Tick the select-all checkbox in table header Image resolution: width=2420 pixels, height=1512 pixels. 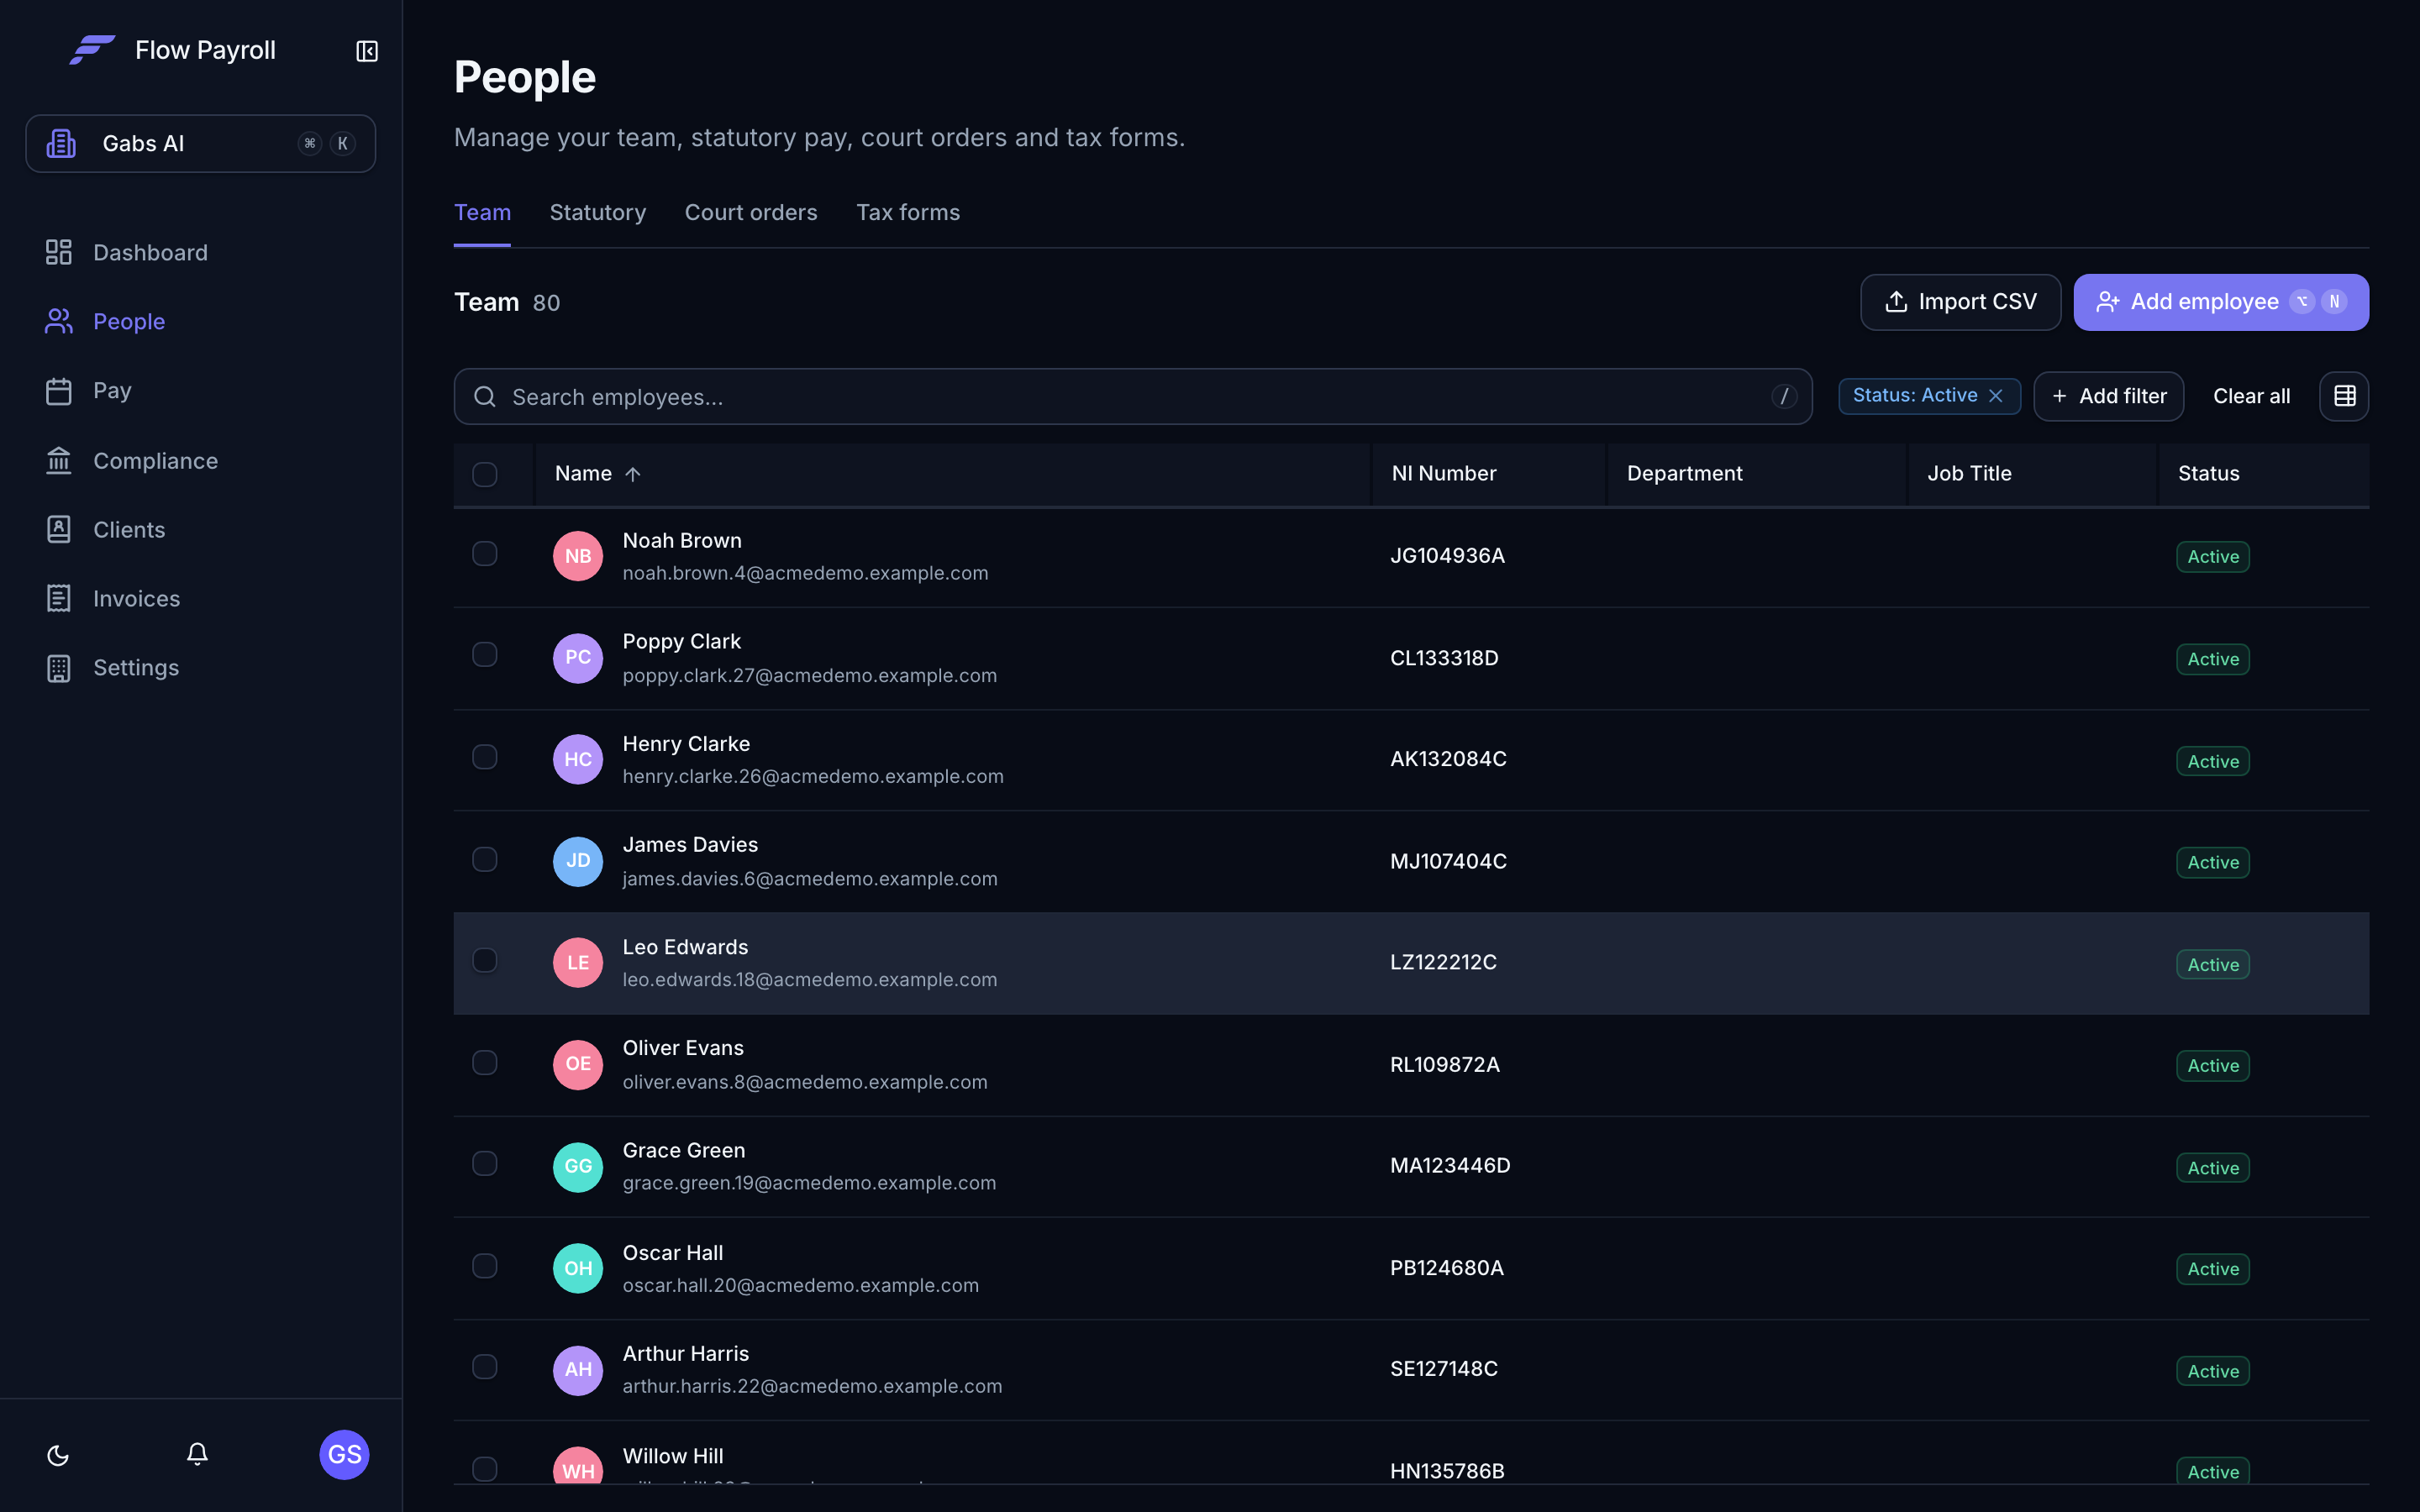click(x=485, y=474)
